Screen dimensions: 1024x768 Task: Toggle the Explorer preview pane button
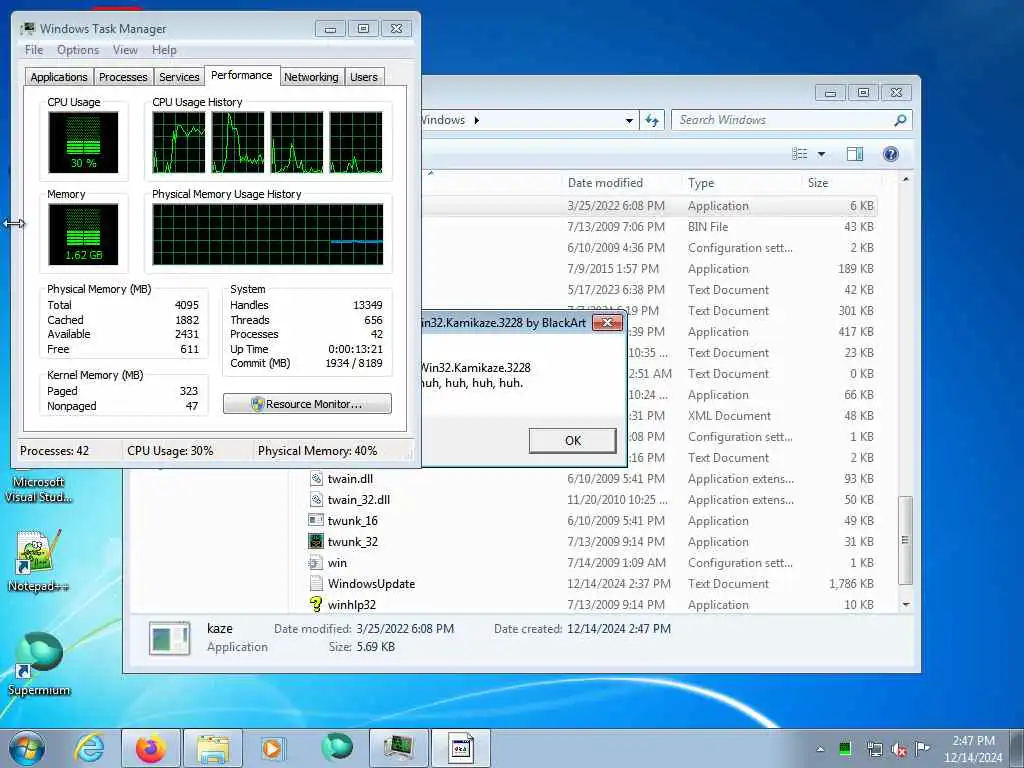(x=854, y=154)
